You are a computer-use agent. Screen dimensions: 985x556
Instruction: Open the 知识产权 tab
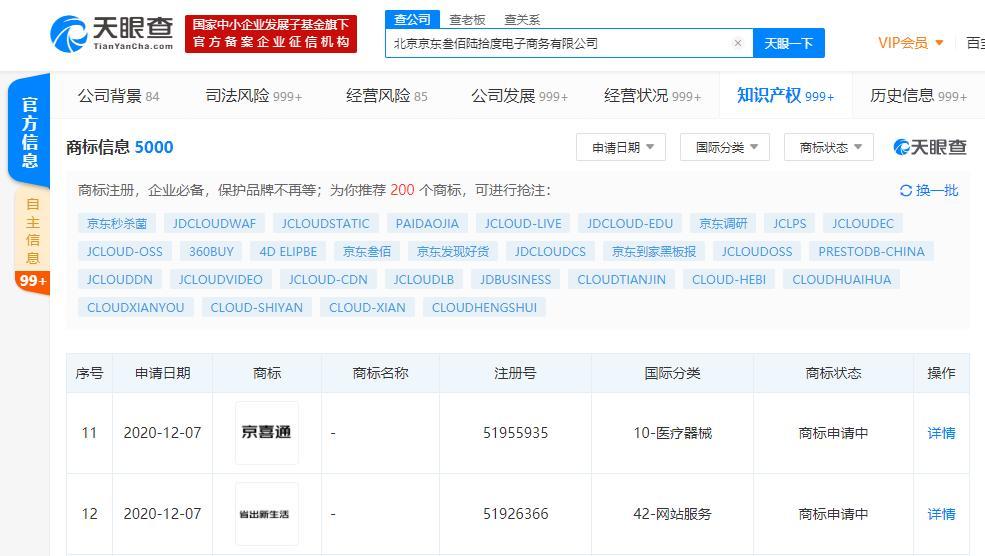(x=785, y=95)
